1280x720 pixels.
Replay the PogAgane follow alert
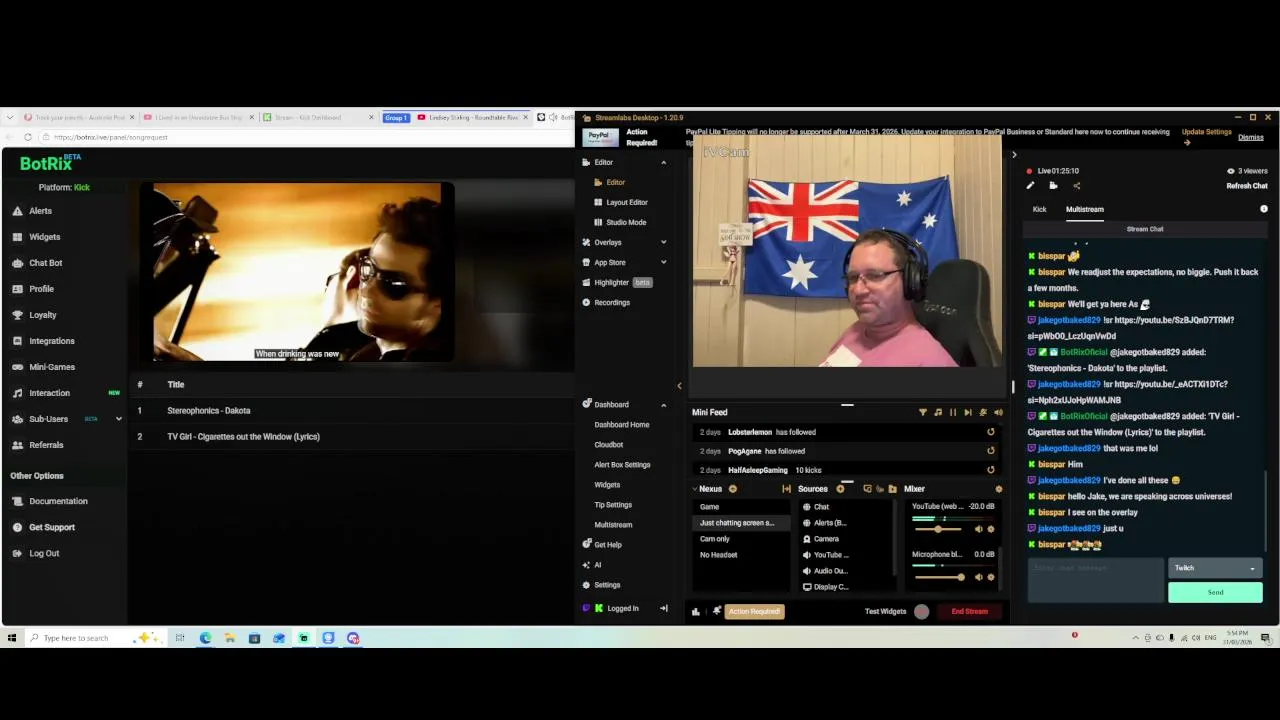[991, 451]
